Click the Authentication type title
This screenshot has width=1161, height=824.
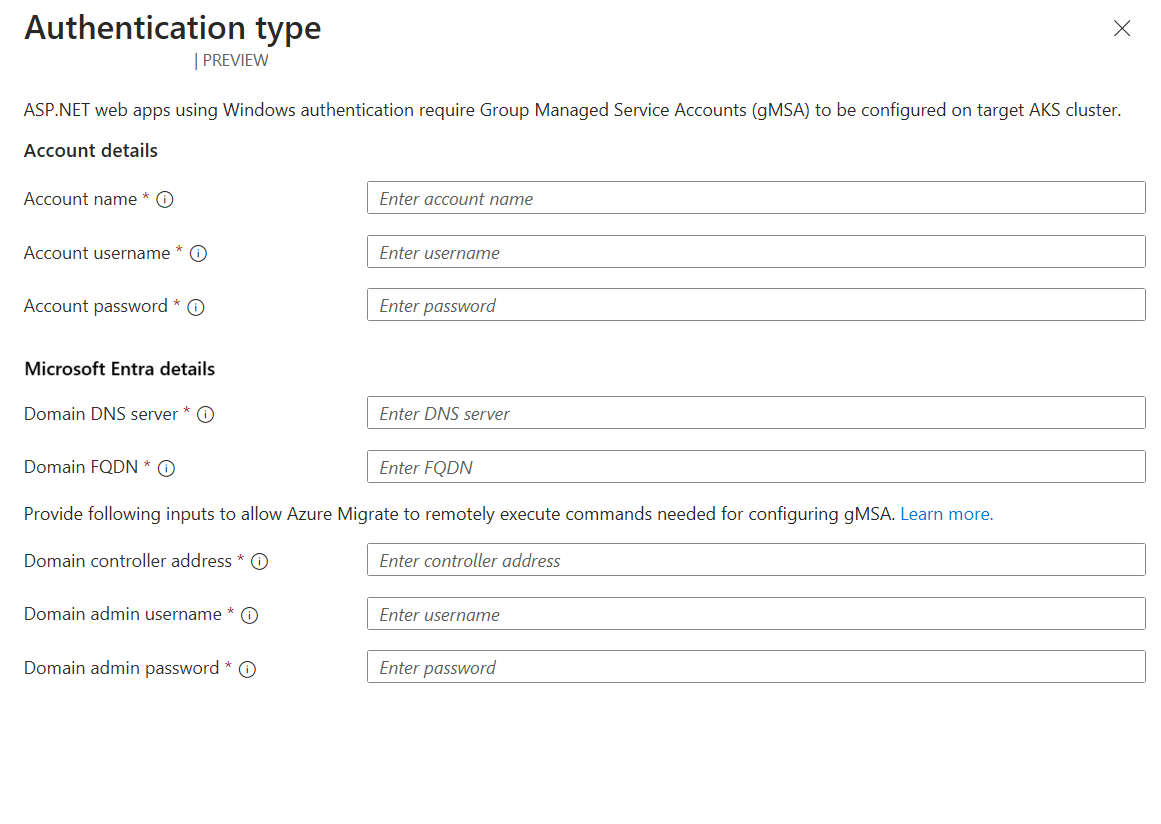point(173,28)
